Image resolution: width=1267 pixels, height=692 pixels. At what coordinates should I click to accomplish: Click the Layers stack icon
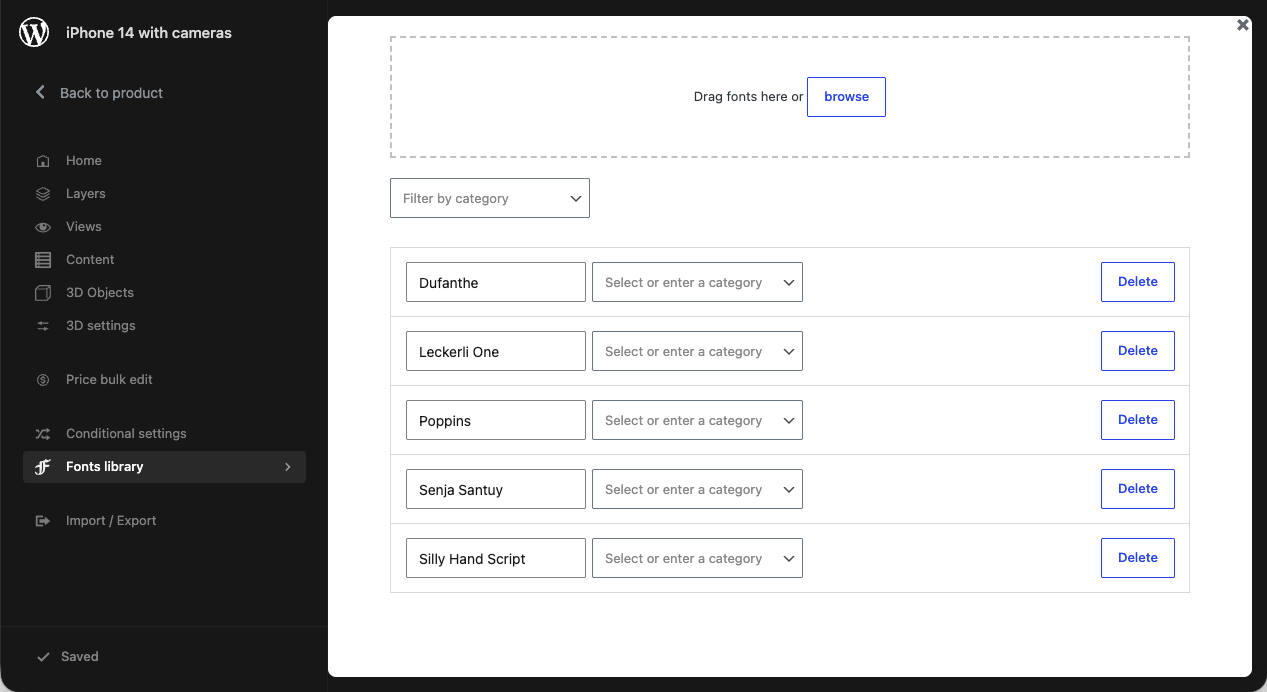pyautogui.click(x=43, y=194)
